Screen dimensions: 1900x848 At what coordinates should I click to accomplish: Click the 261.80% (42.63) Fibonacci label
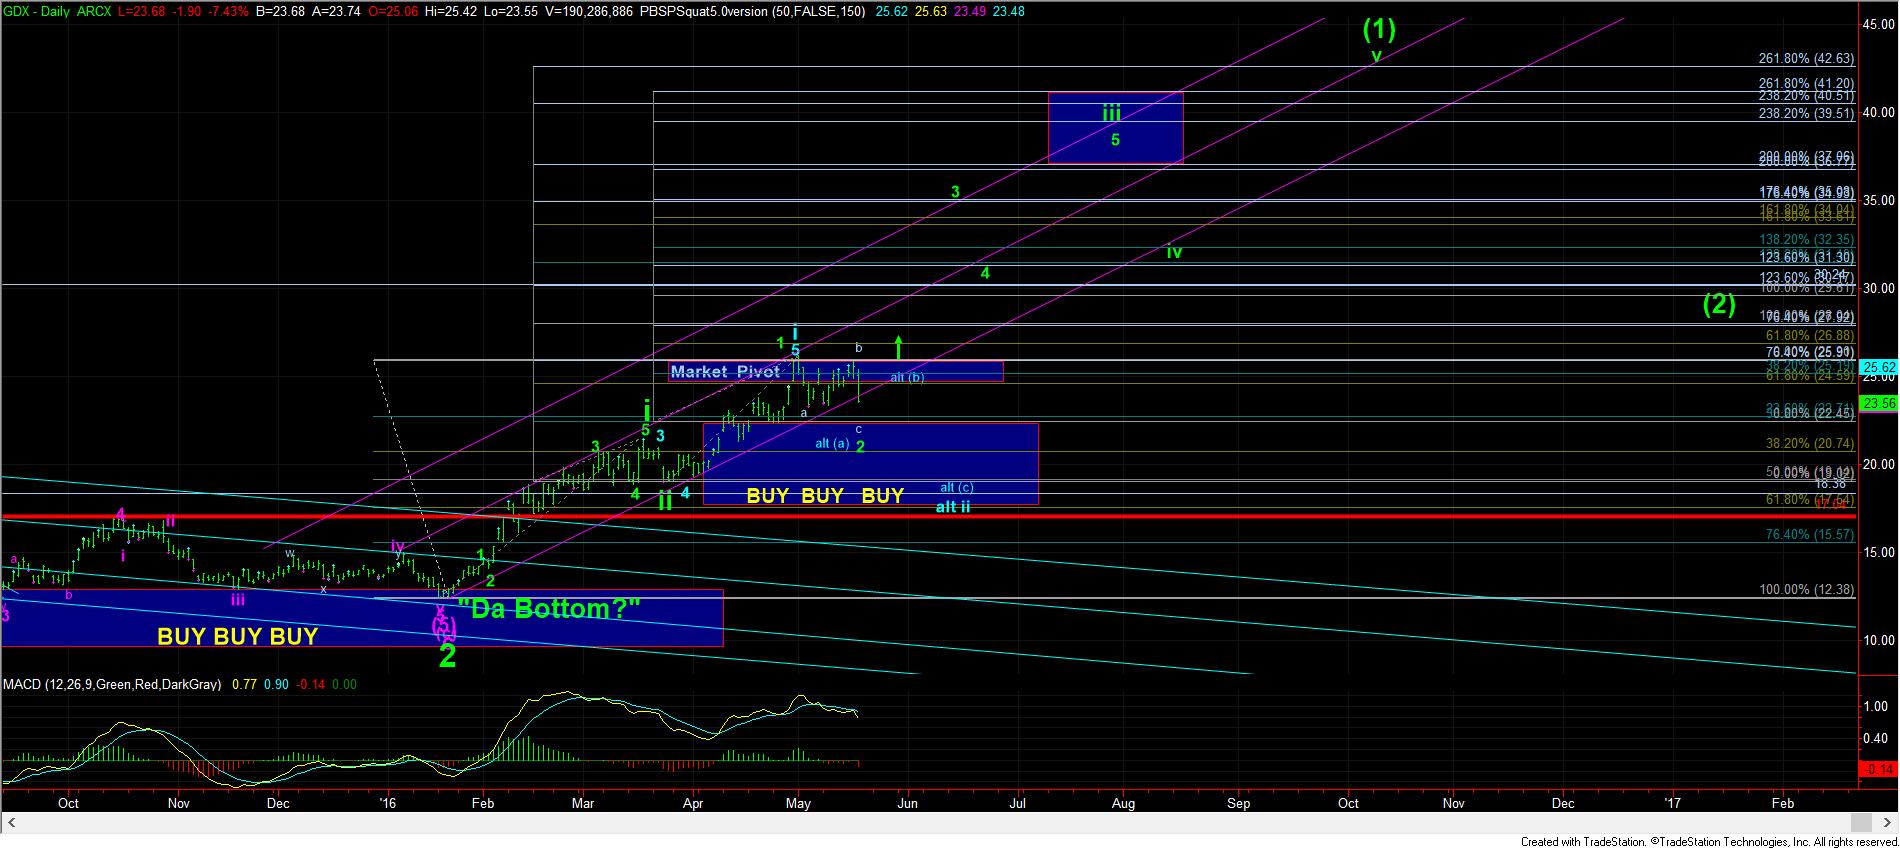(x=1806, y=59)
